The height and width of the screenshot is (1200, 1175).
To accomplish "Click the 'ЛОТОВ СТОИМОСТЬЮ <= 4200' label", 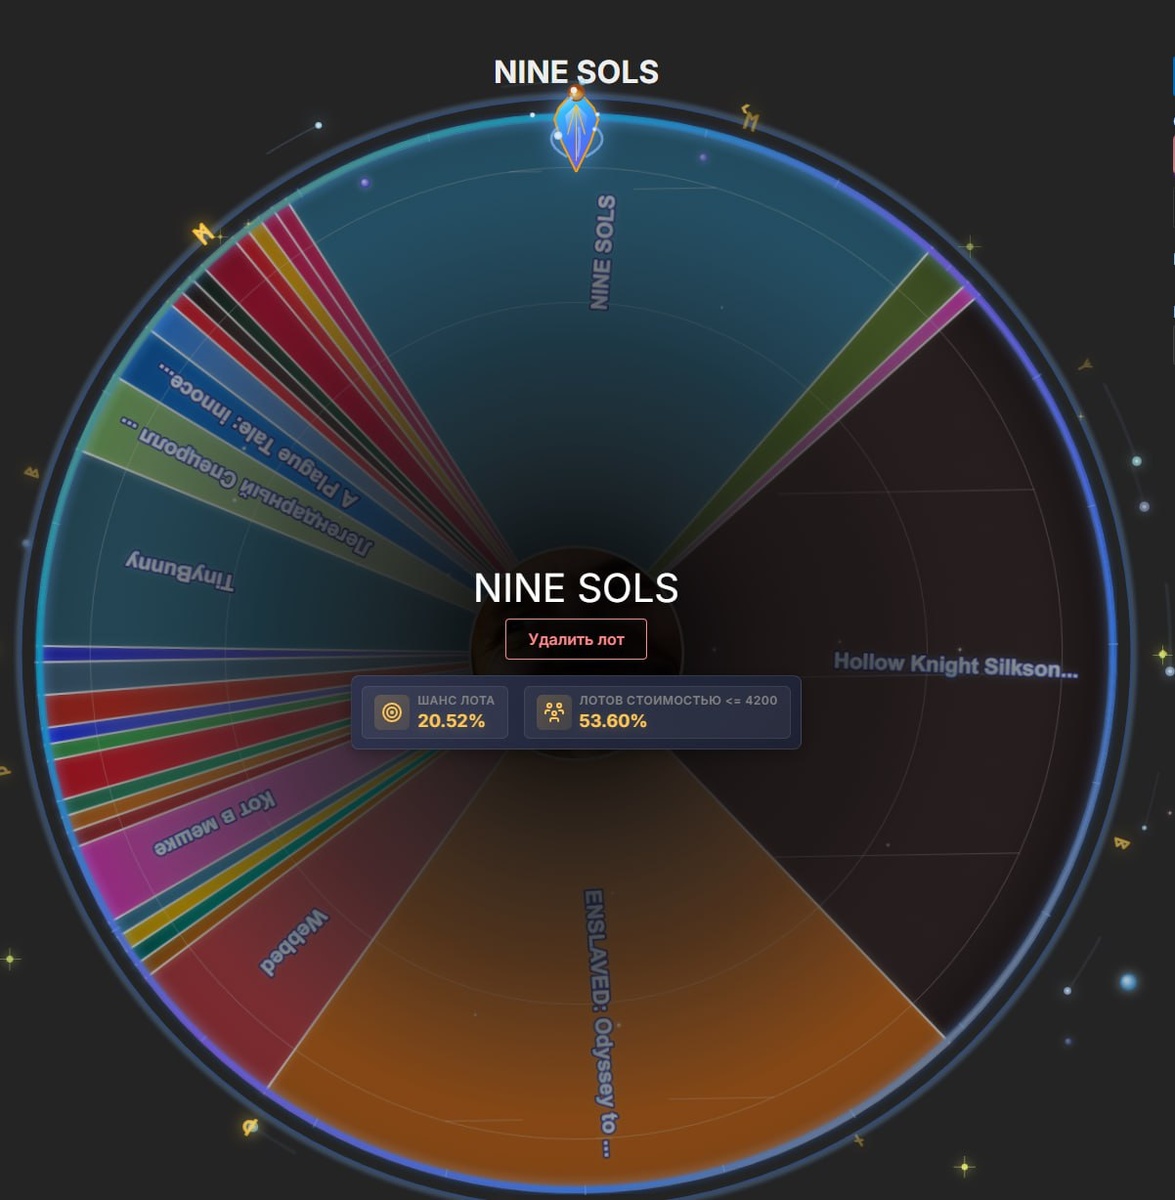I will [x=678, y=700].
